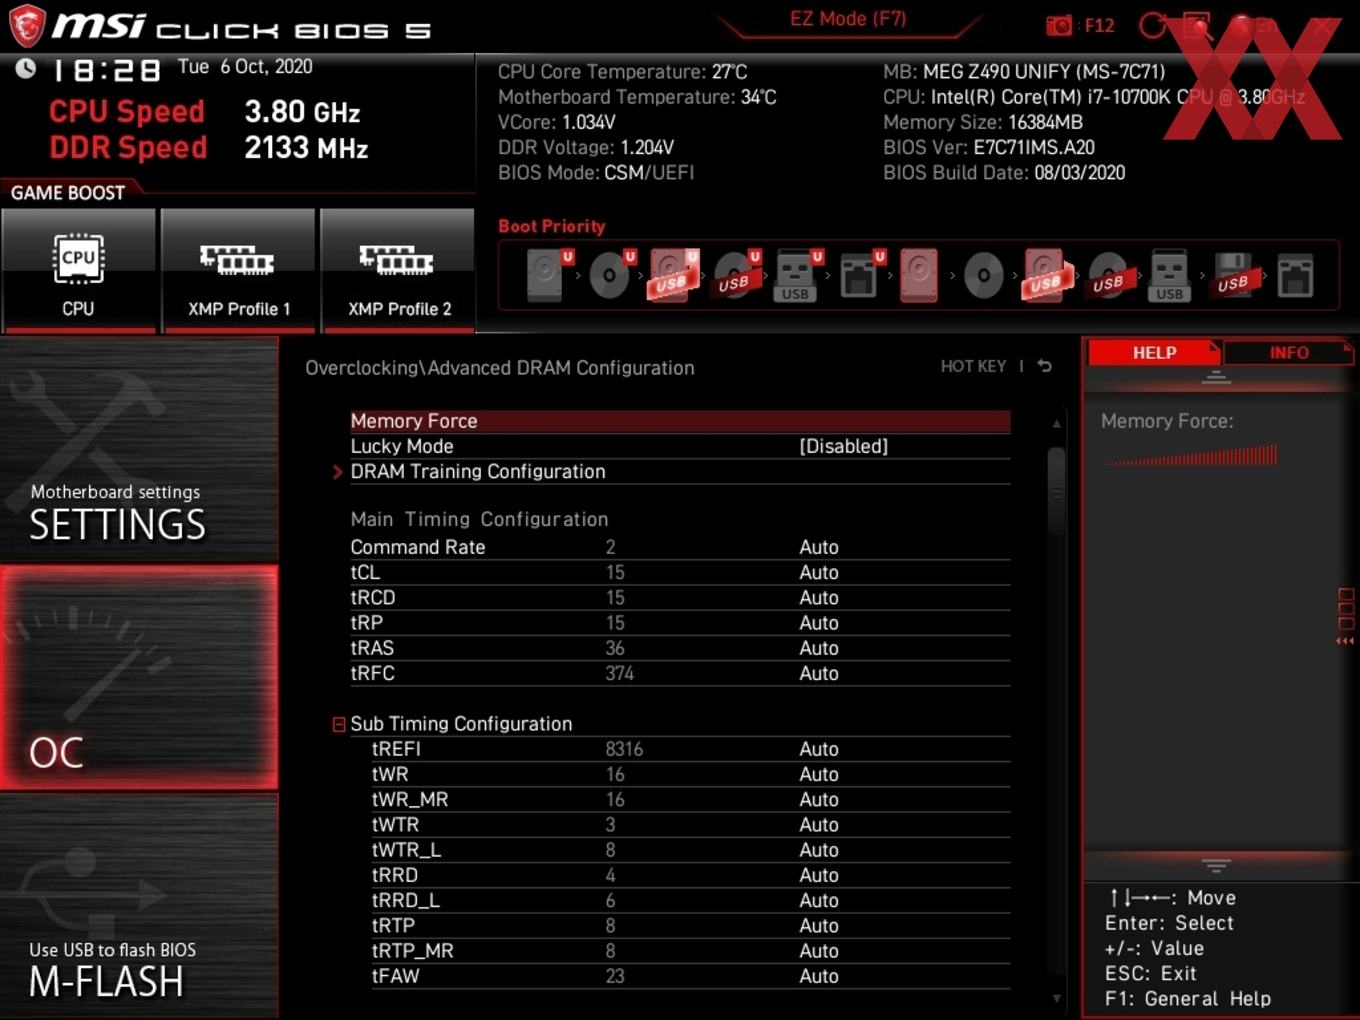Toggle the Game Boost CPU button

coord(78,270)
